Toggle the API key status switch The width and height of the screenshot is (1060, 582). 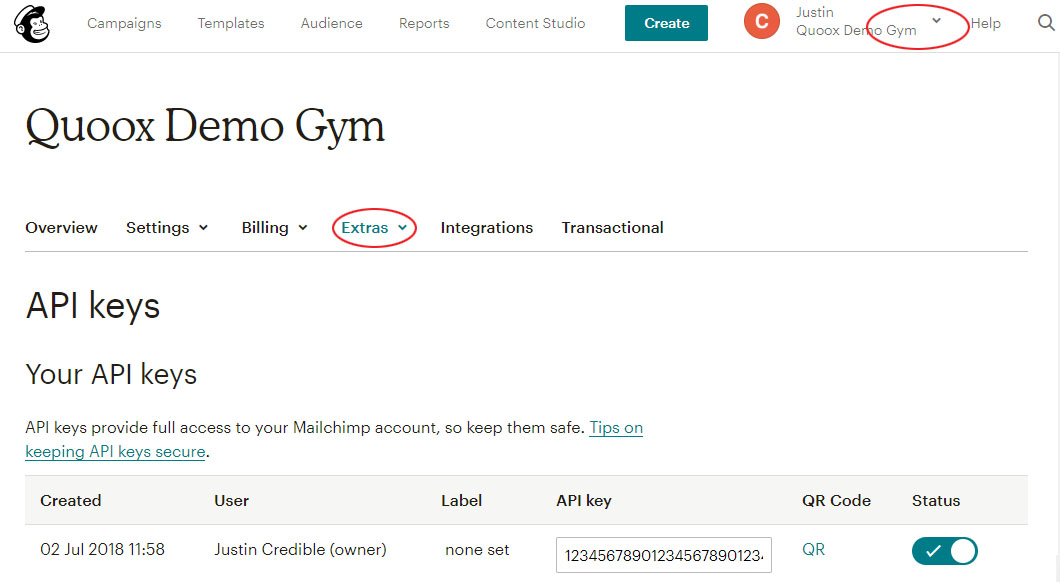tap(944, 551)
